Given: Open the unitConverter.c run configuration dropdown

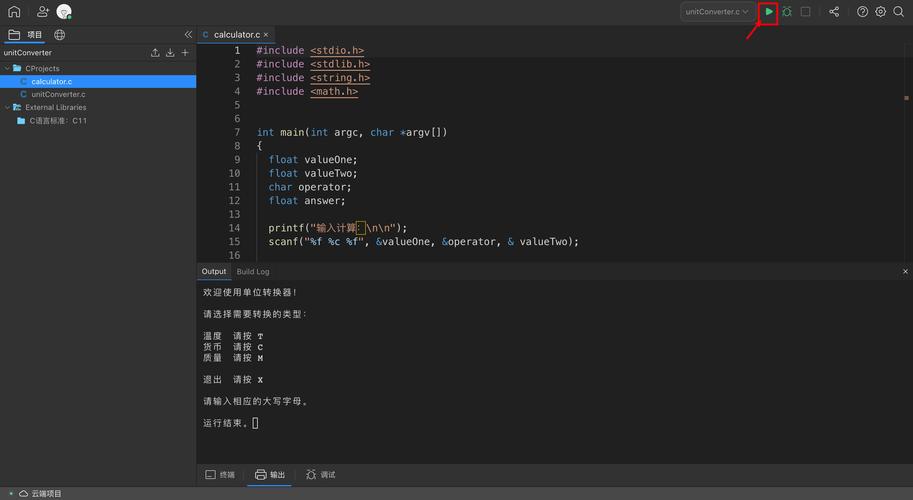Looking at the screenshot, I should point(716,12).
